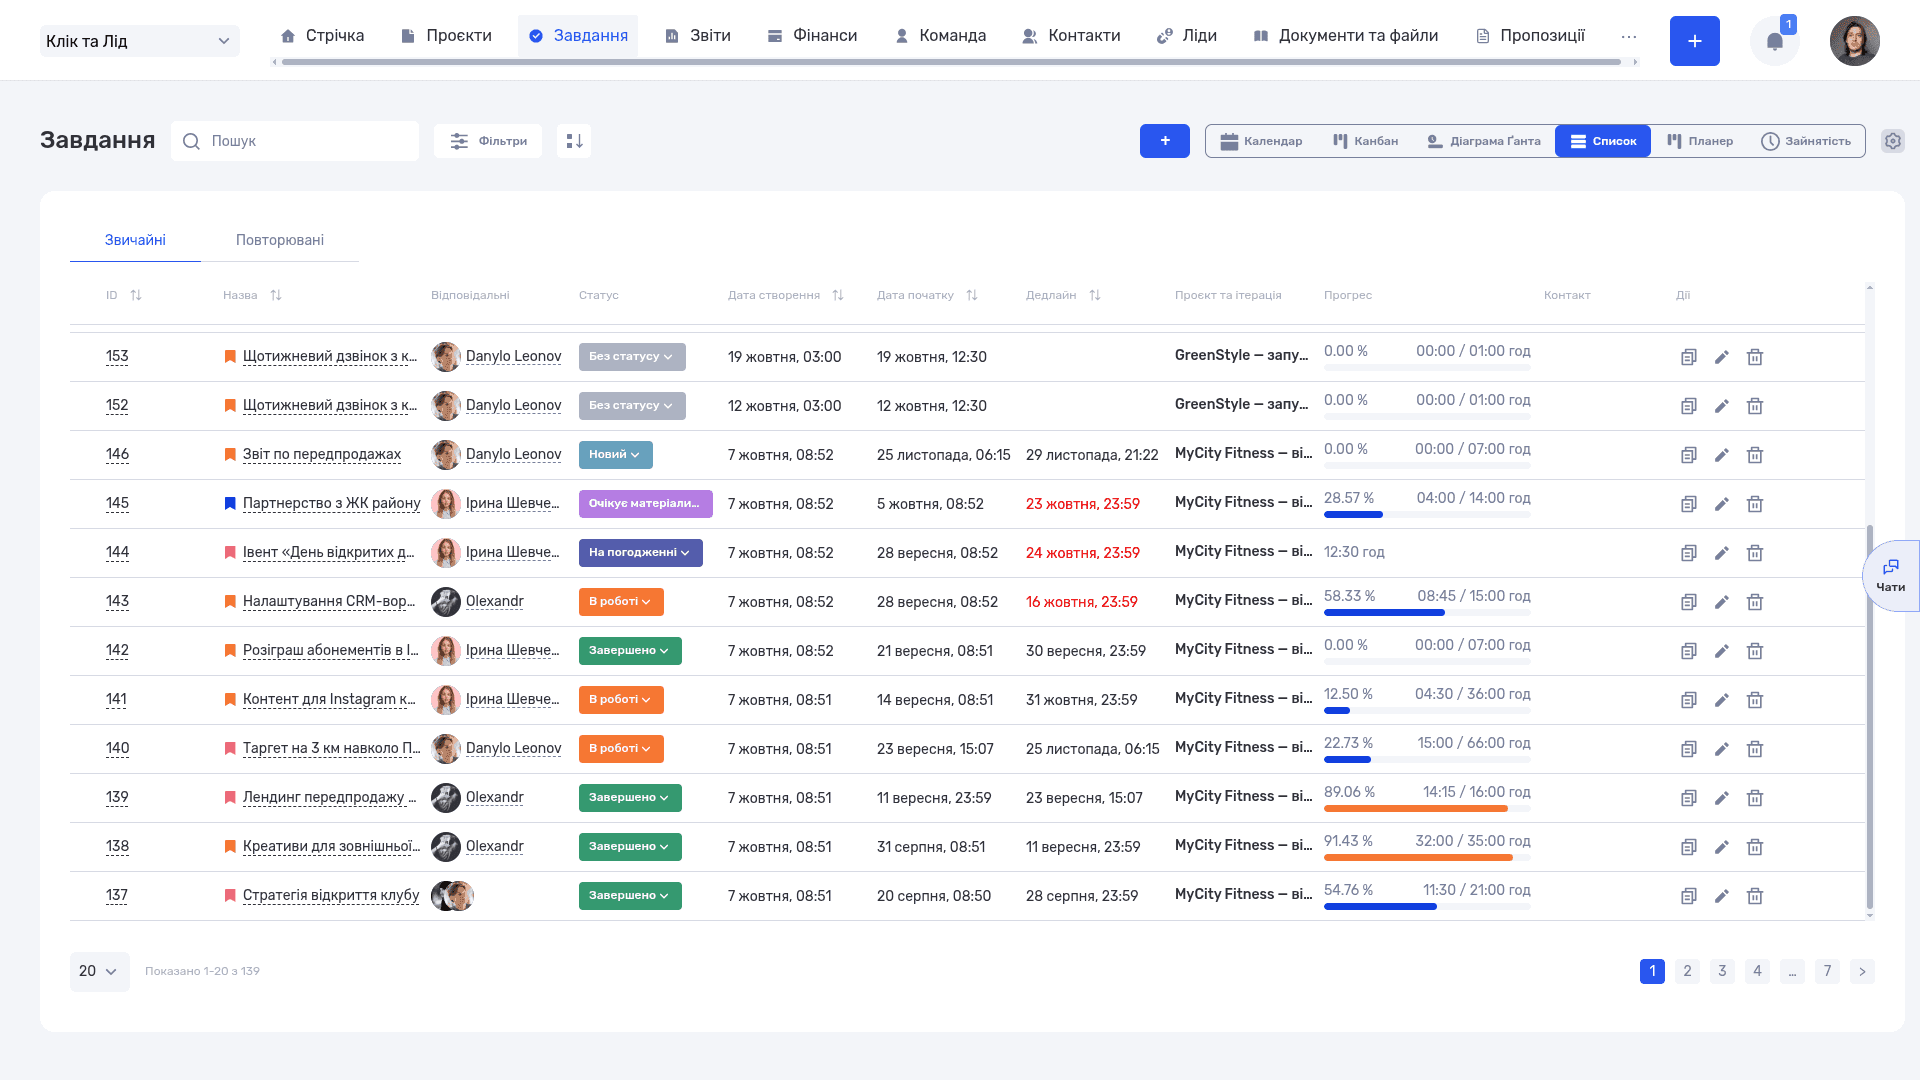Switch to Календар view

tap(1261, 141)
